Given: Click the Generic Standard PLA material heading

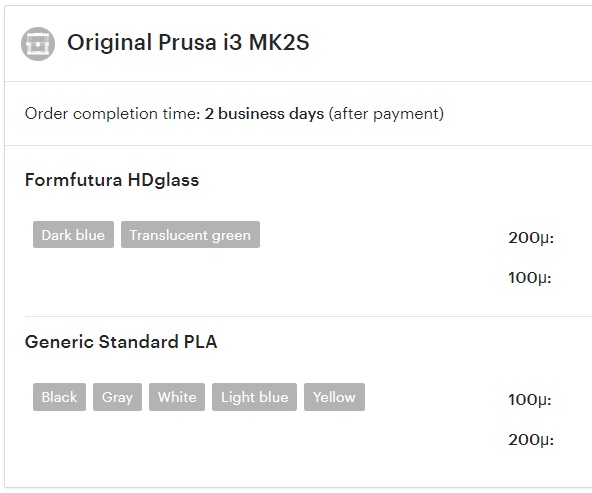Looking at the screenshot, I should (x=121, y=342).
